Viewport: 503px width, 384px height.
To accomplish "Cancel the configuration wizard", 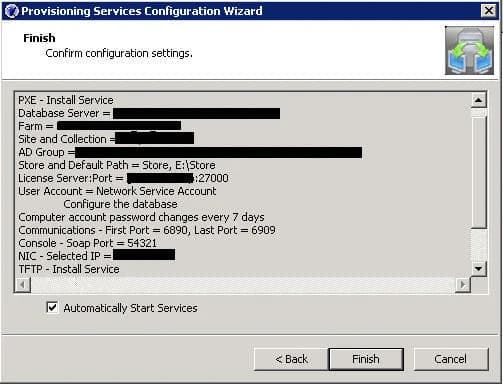I will (451, 359).
